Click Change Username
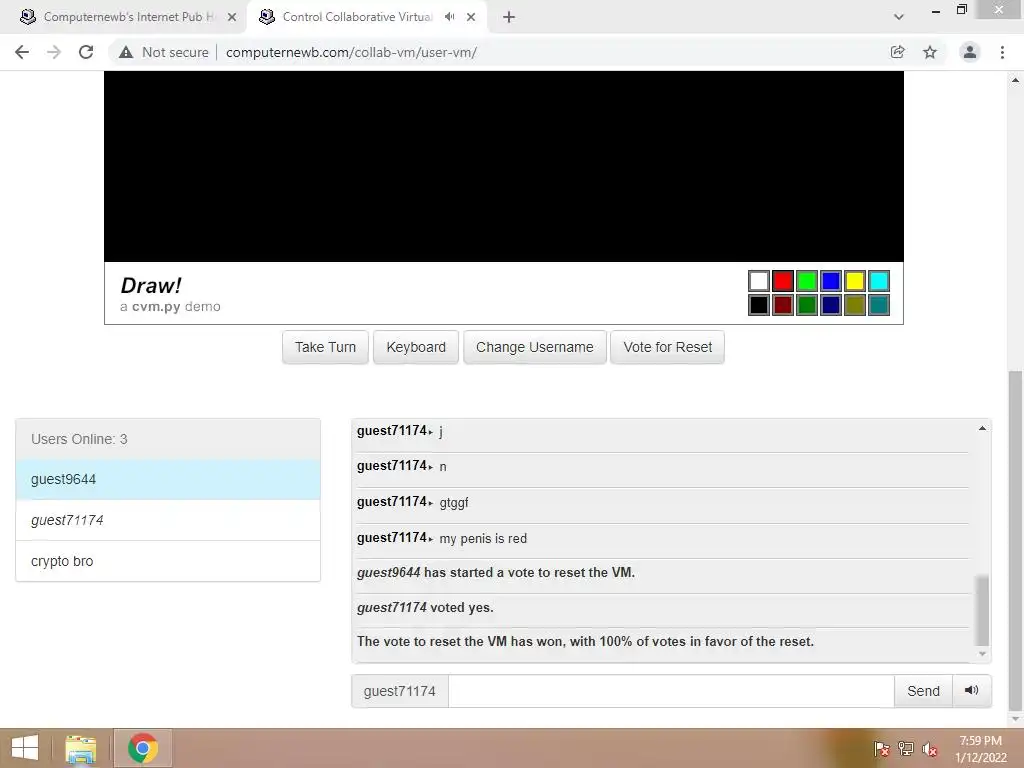The width and height of the screenshot is (1024, 768). coord(534,347)
